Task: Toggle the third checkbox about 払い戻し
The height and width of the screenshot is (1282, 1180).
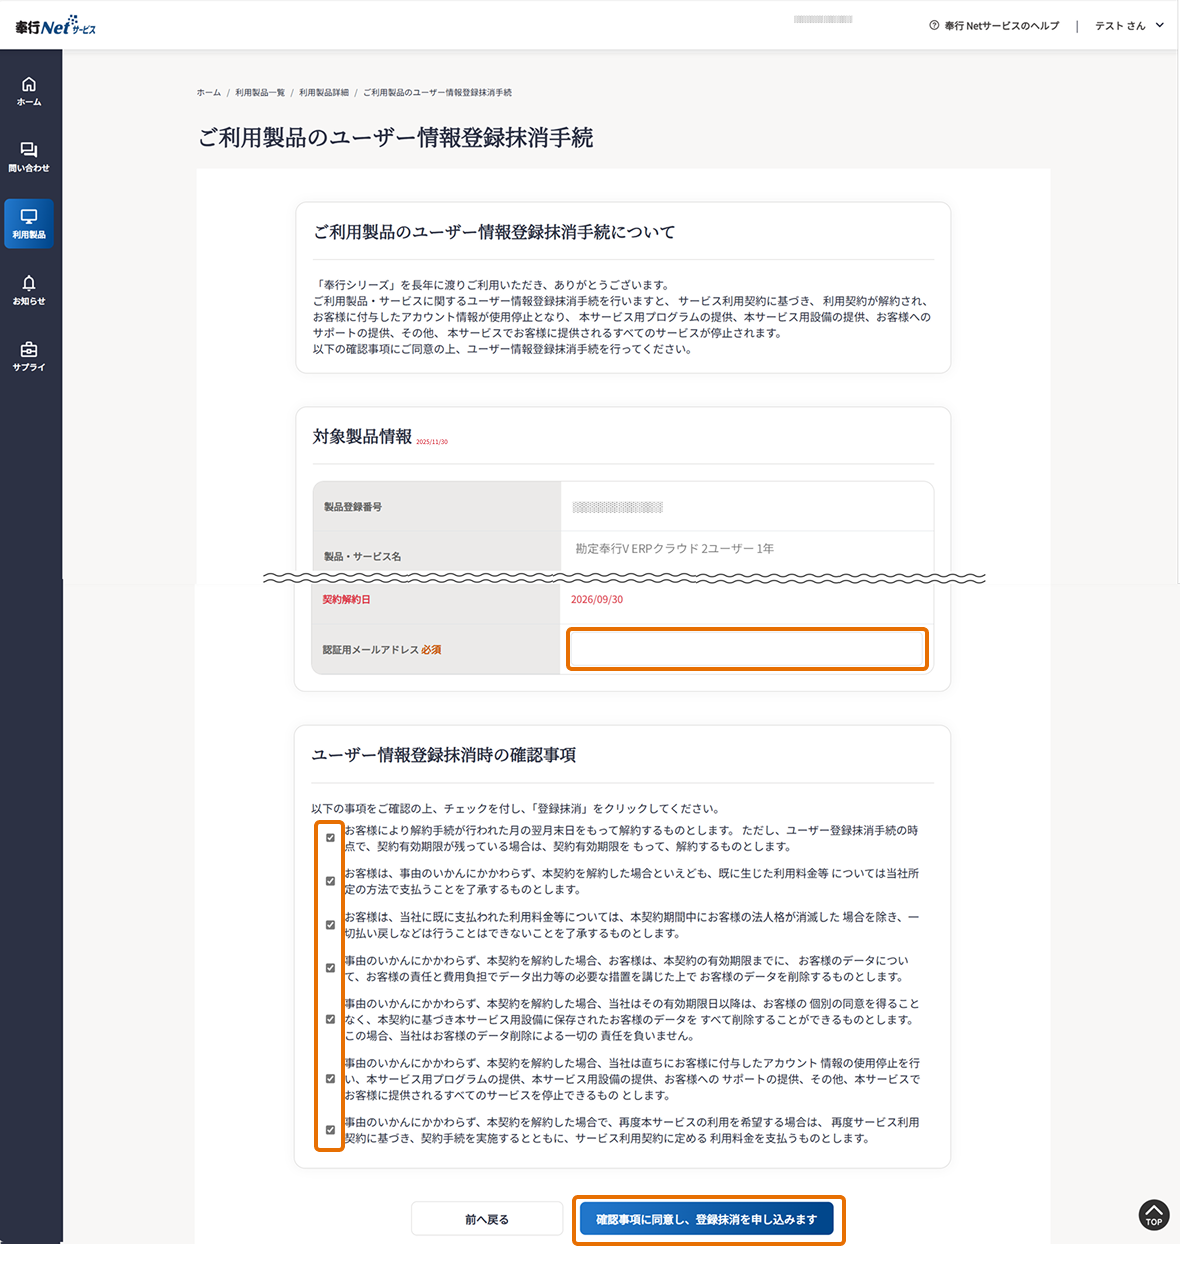Action: pyautogui.click(x=330, y=925)
